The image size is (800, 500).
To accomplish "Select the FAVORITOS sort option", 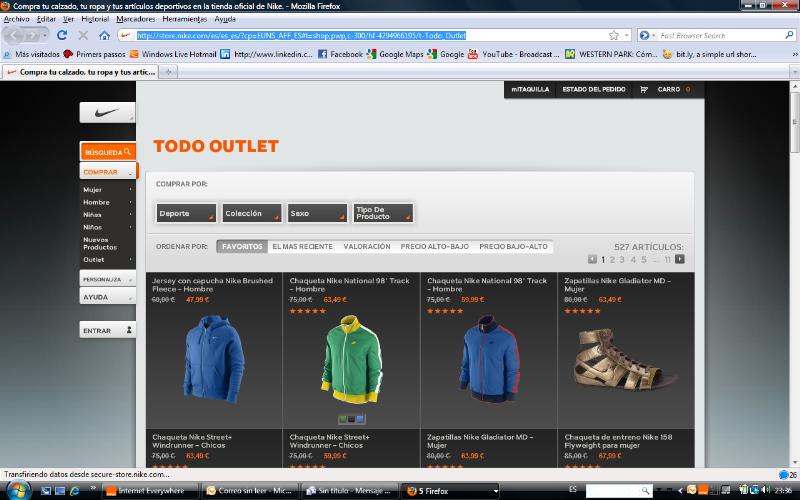I will (242, 246).
